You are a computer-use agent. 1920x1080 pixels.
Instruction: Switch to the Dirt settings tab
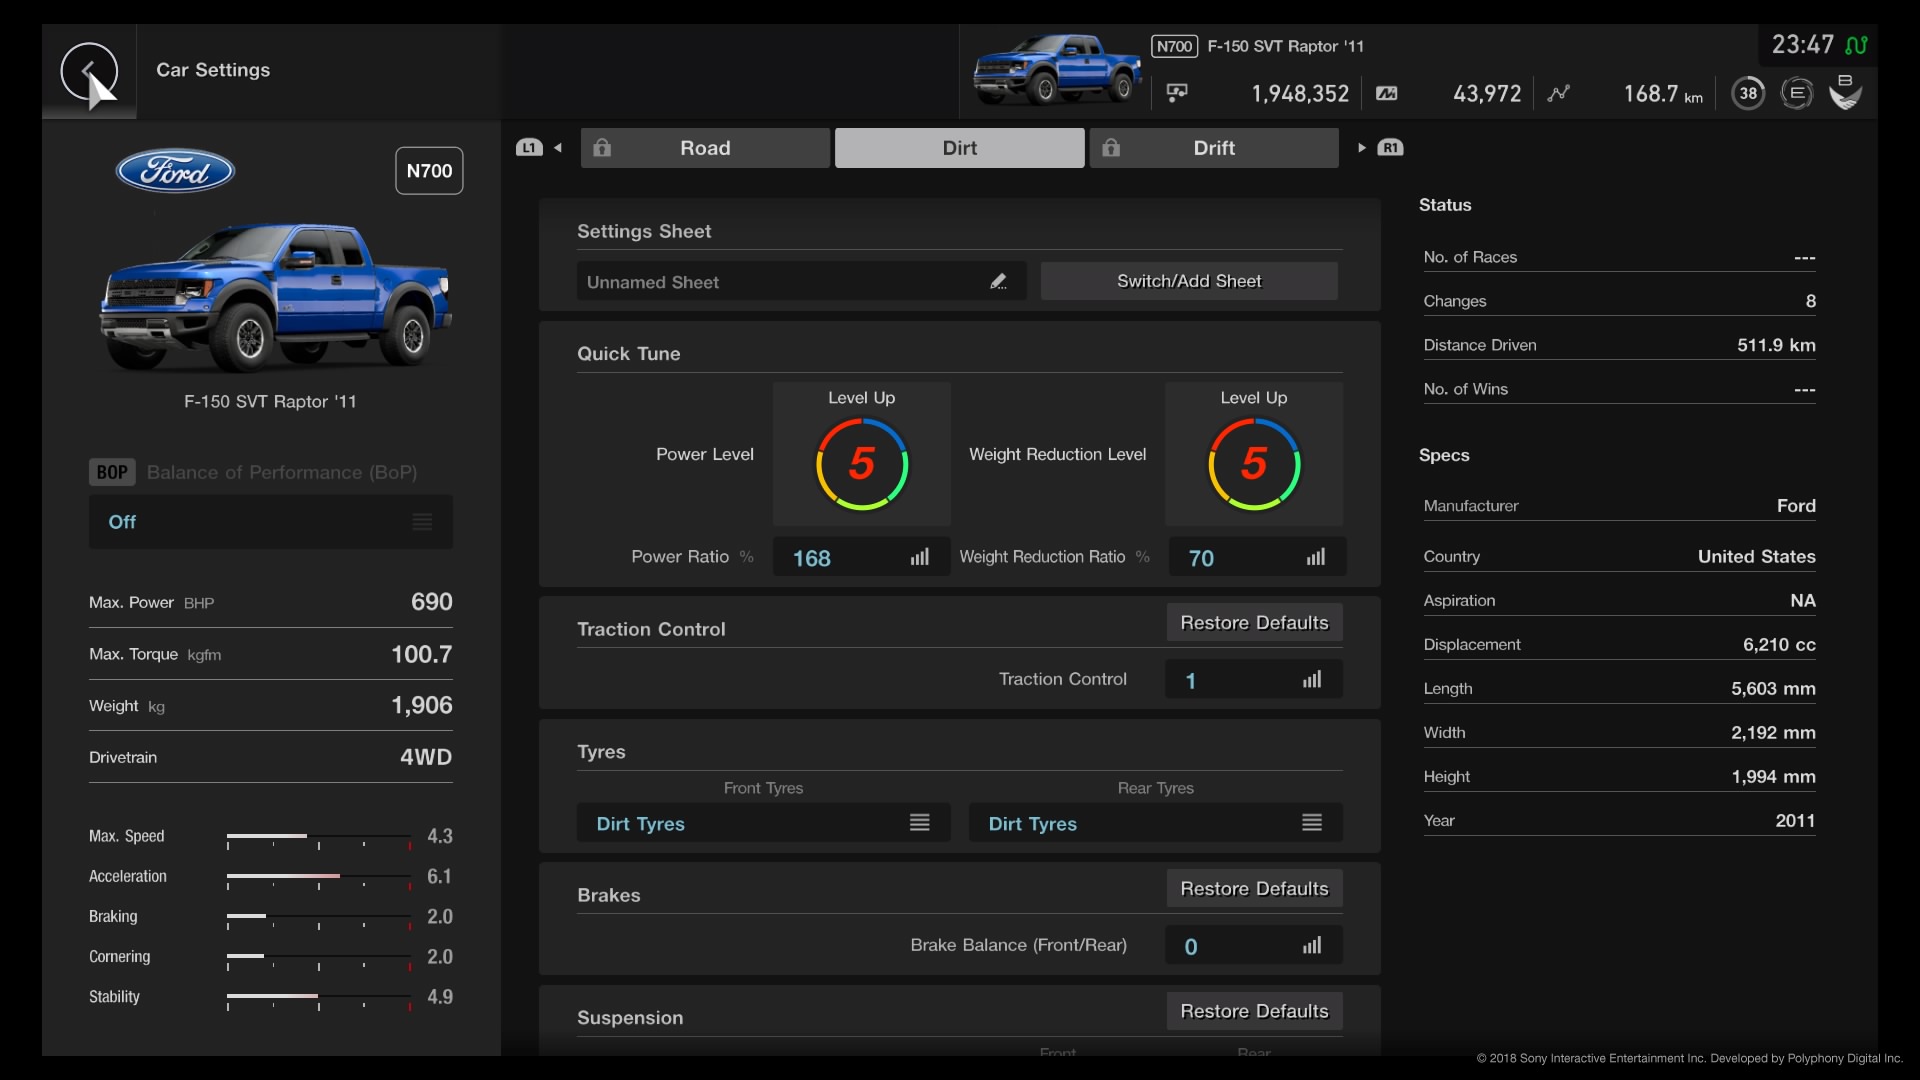tap(960, 148)
